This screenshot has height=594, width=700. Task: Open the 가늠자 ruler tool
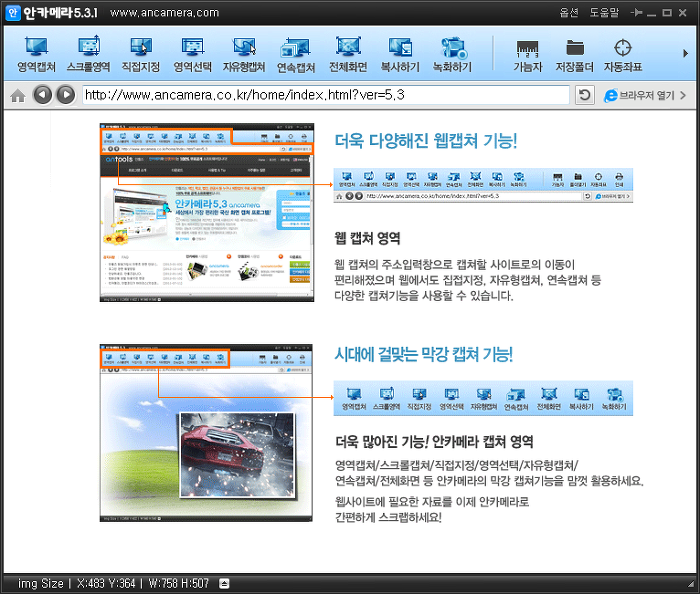[x=527, y=56]
